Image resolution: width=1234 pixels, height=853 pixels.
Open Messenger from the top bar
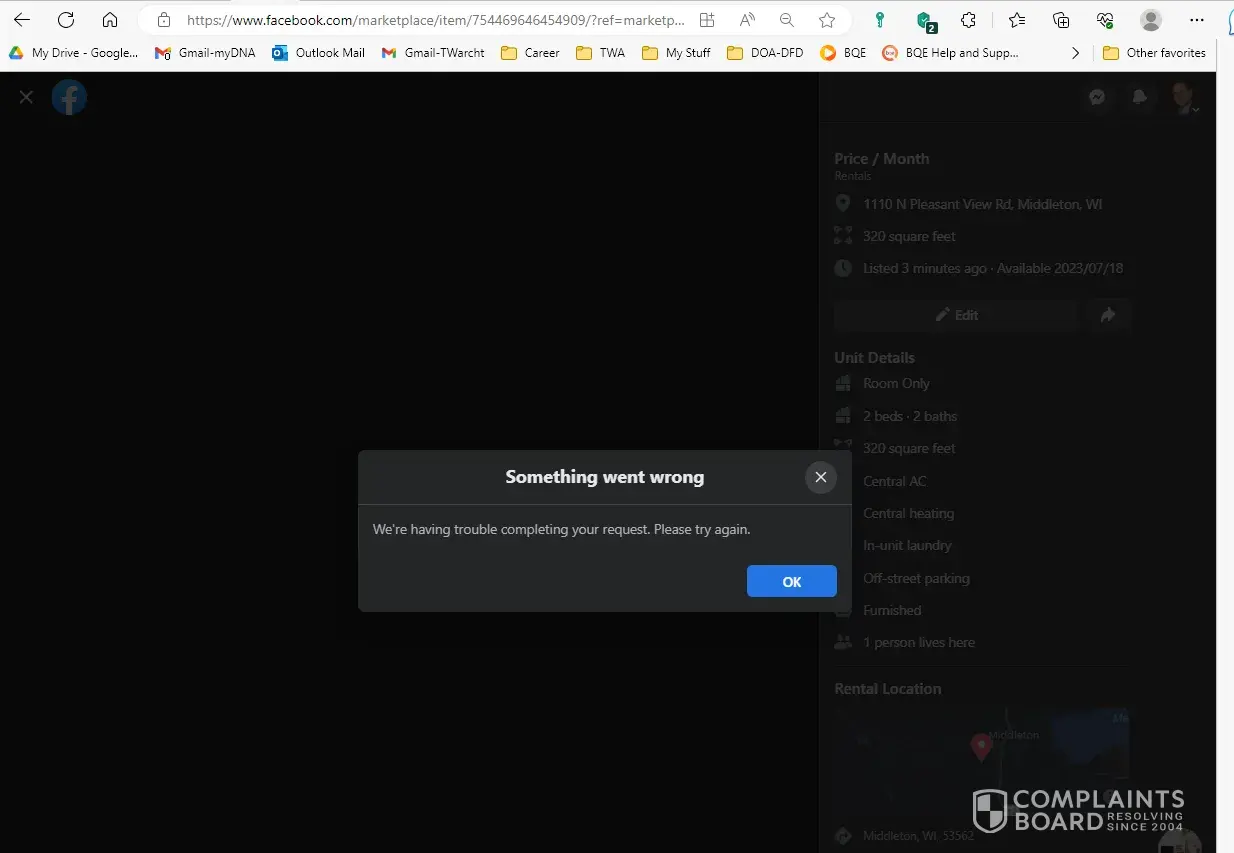point(1097,97)
